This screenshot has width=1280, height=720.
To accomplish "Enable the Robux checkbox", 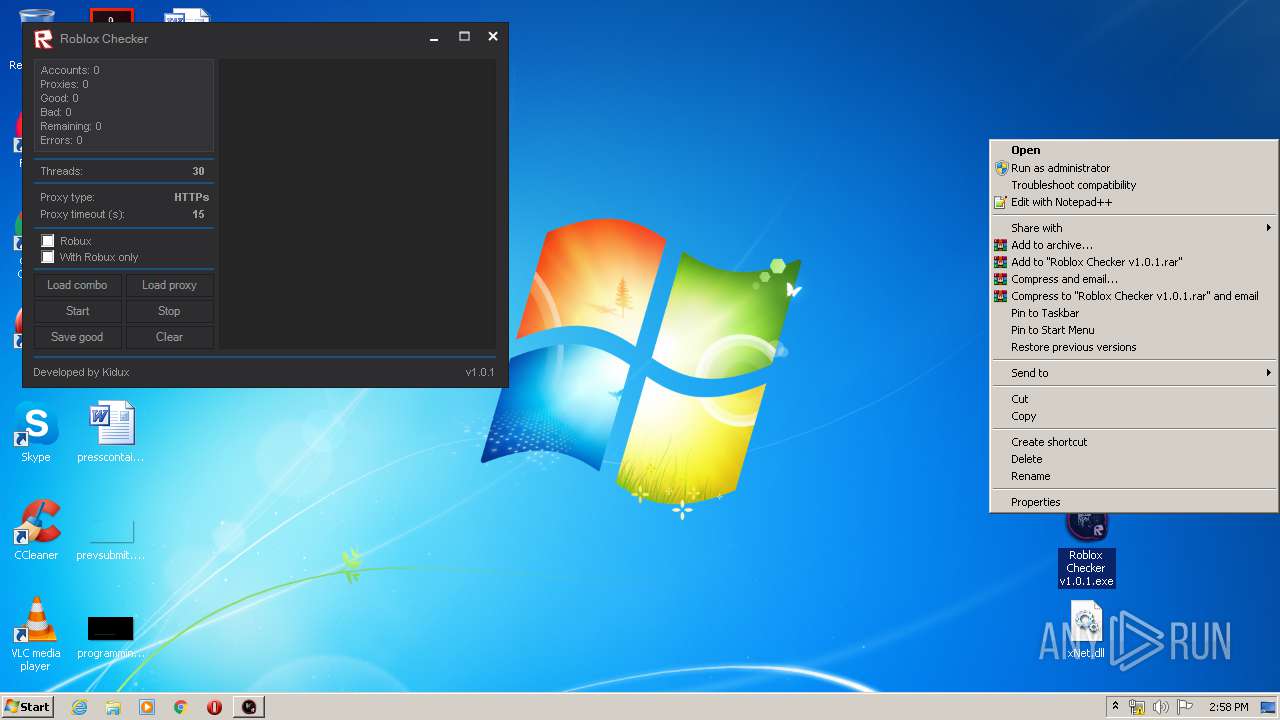I will coord(48,241).
